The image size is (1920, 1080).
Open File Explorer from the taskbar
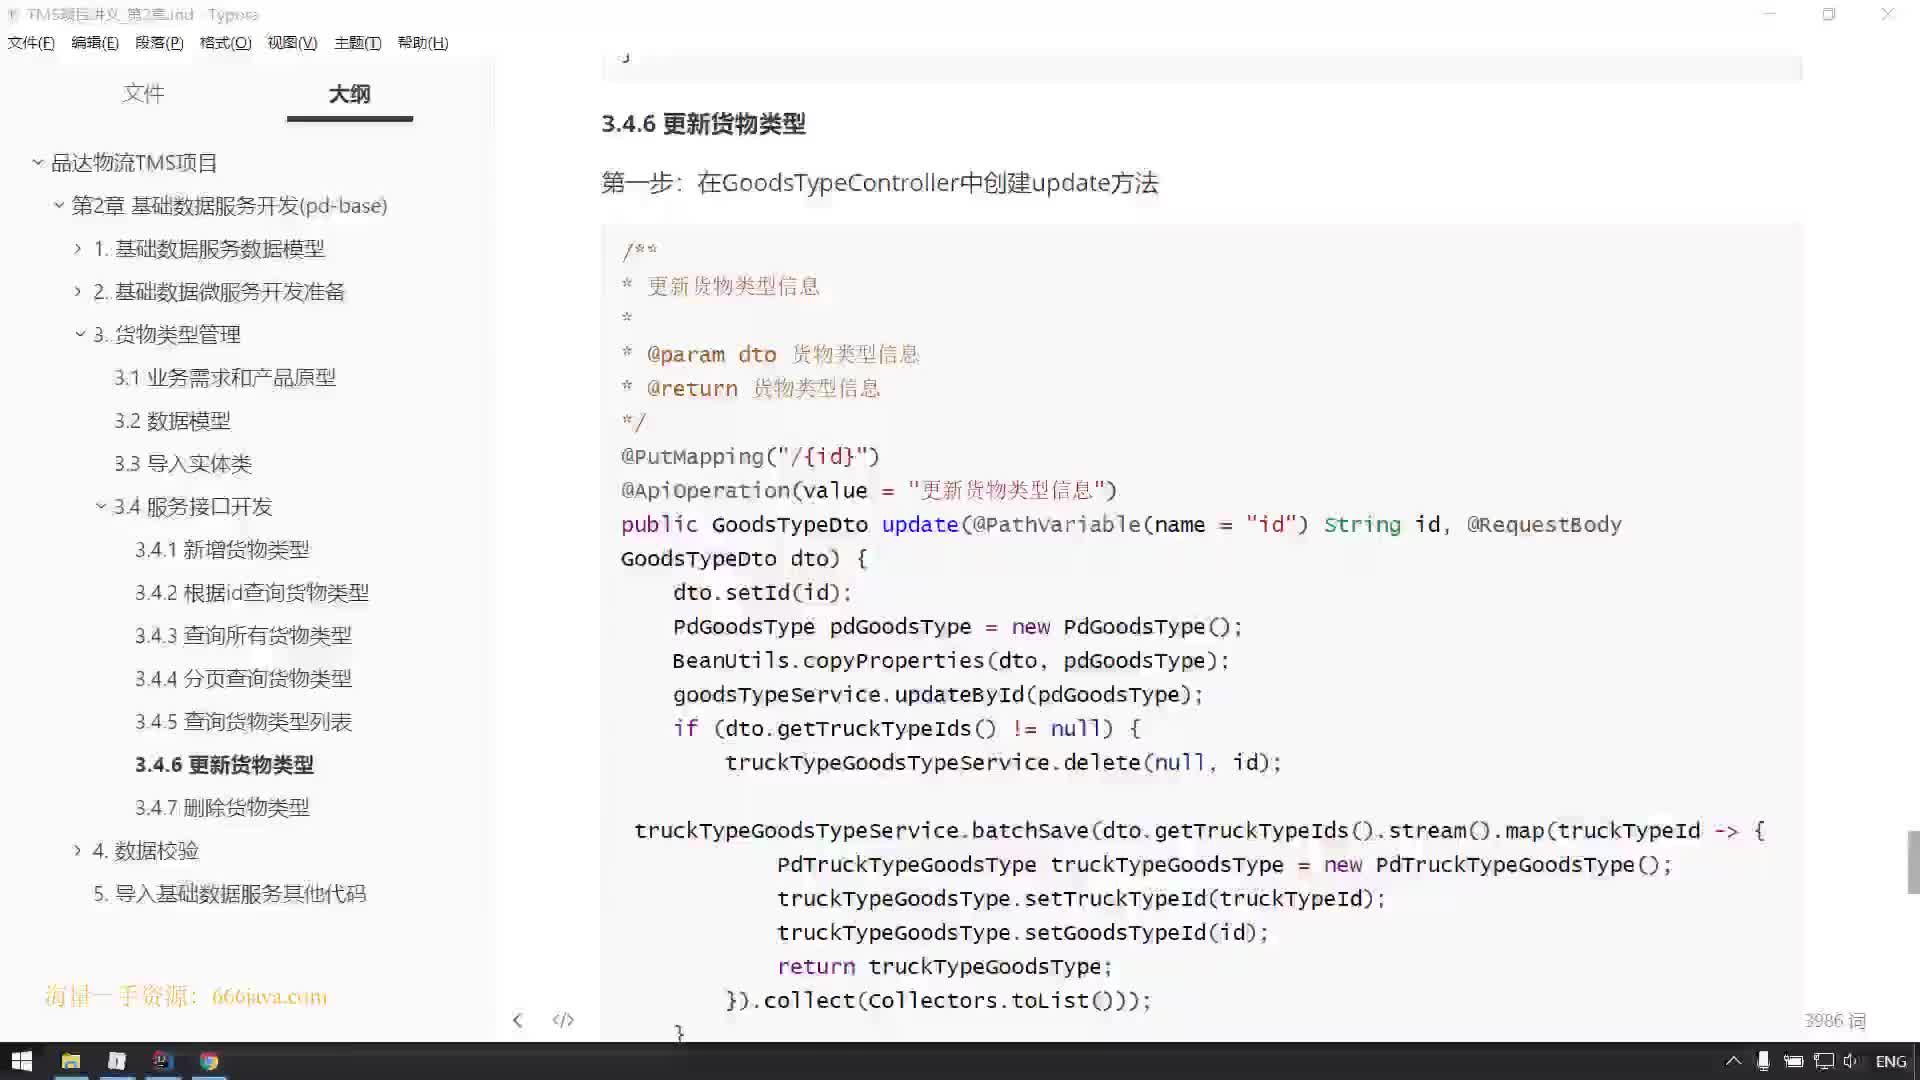point(70,1061)
